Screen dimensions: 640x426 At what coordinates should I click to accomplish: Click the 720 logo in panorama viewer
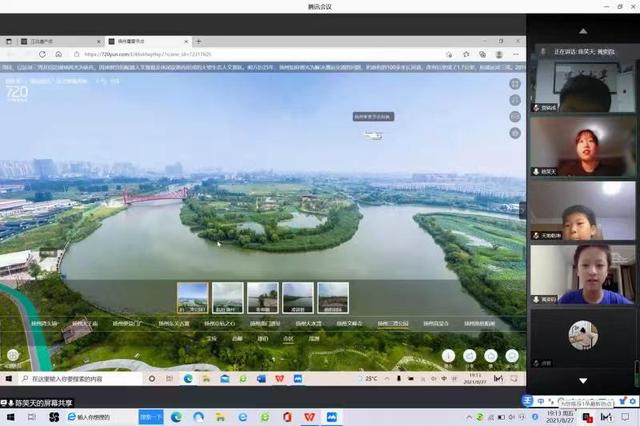click(x=17, y=93)
